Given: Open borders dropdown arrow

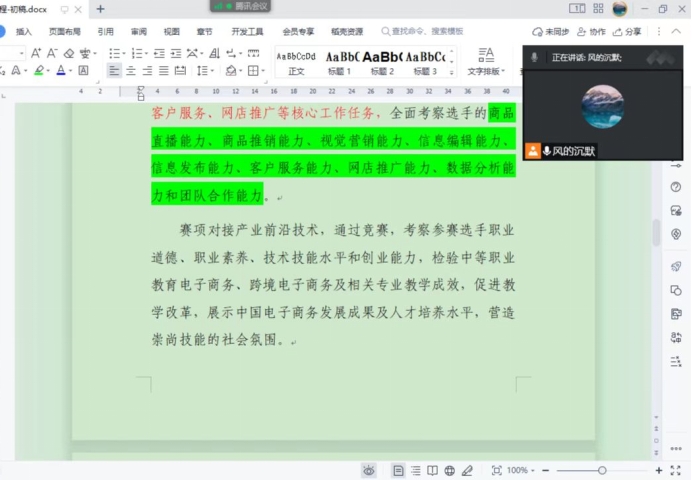Looking at the screenshot, I should [x=263, y=71].
